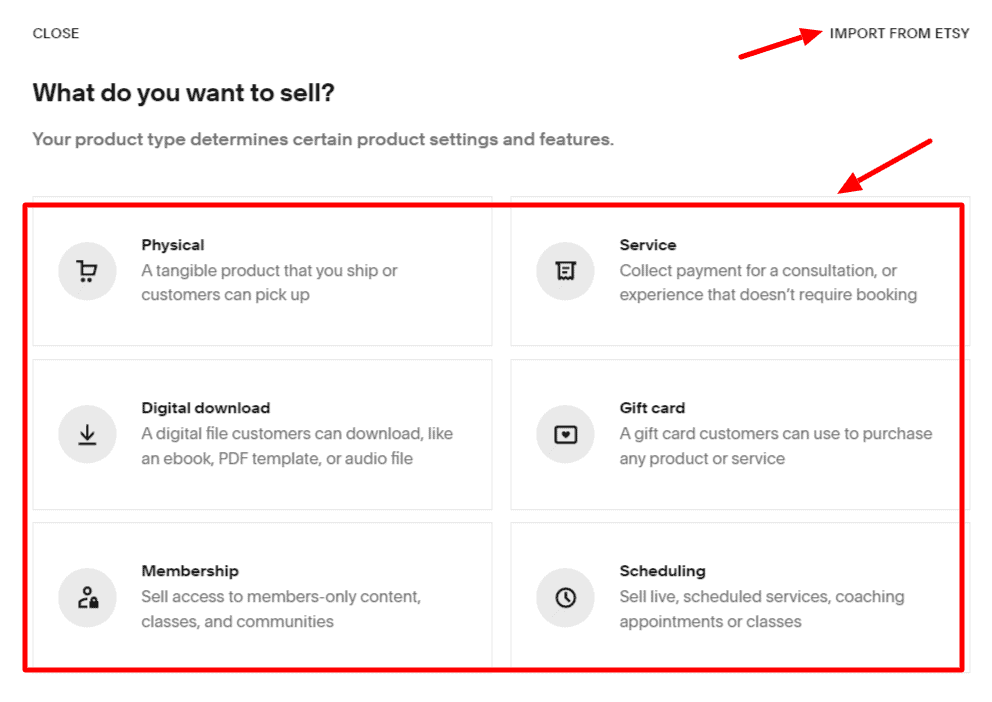Pick the Scheduling product type title
Screen dimensions: 992x702
(662, 571)
